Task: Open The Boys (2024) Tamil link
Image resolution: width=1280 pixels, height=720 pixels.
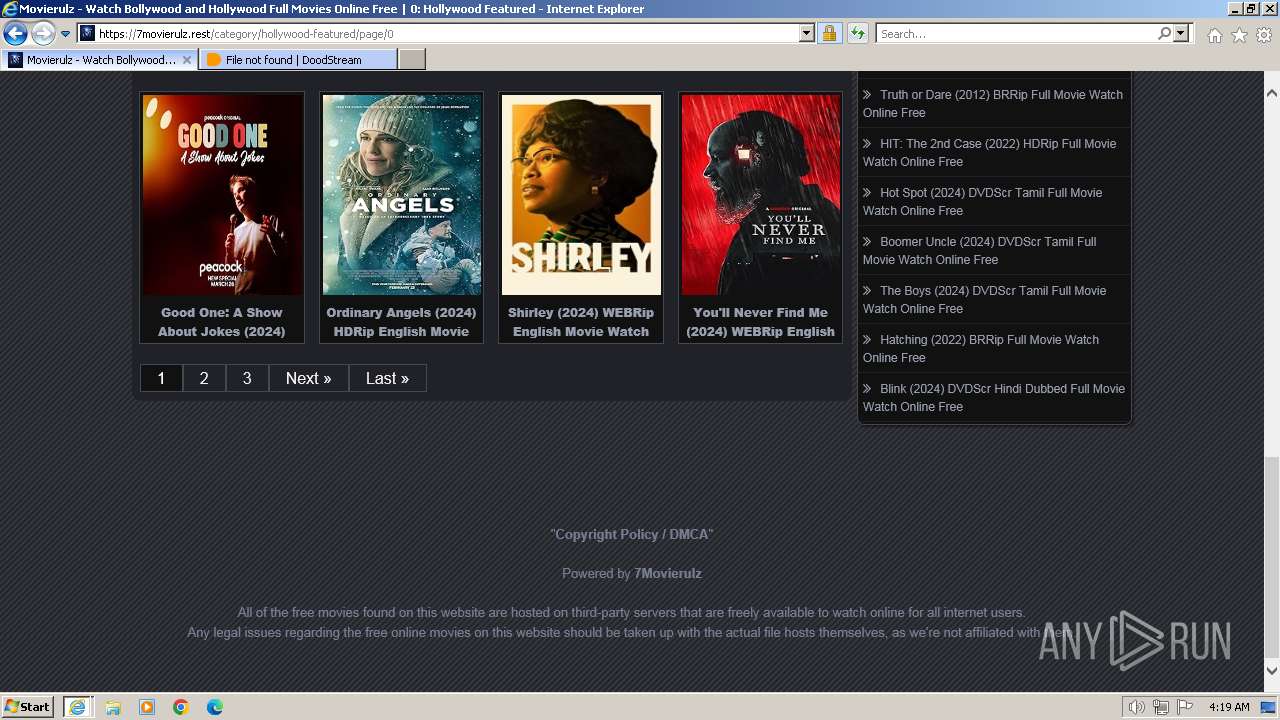Action: point(985,299)
